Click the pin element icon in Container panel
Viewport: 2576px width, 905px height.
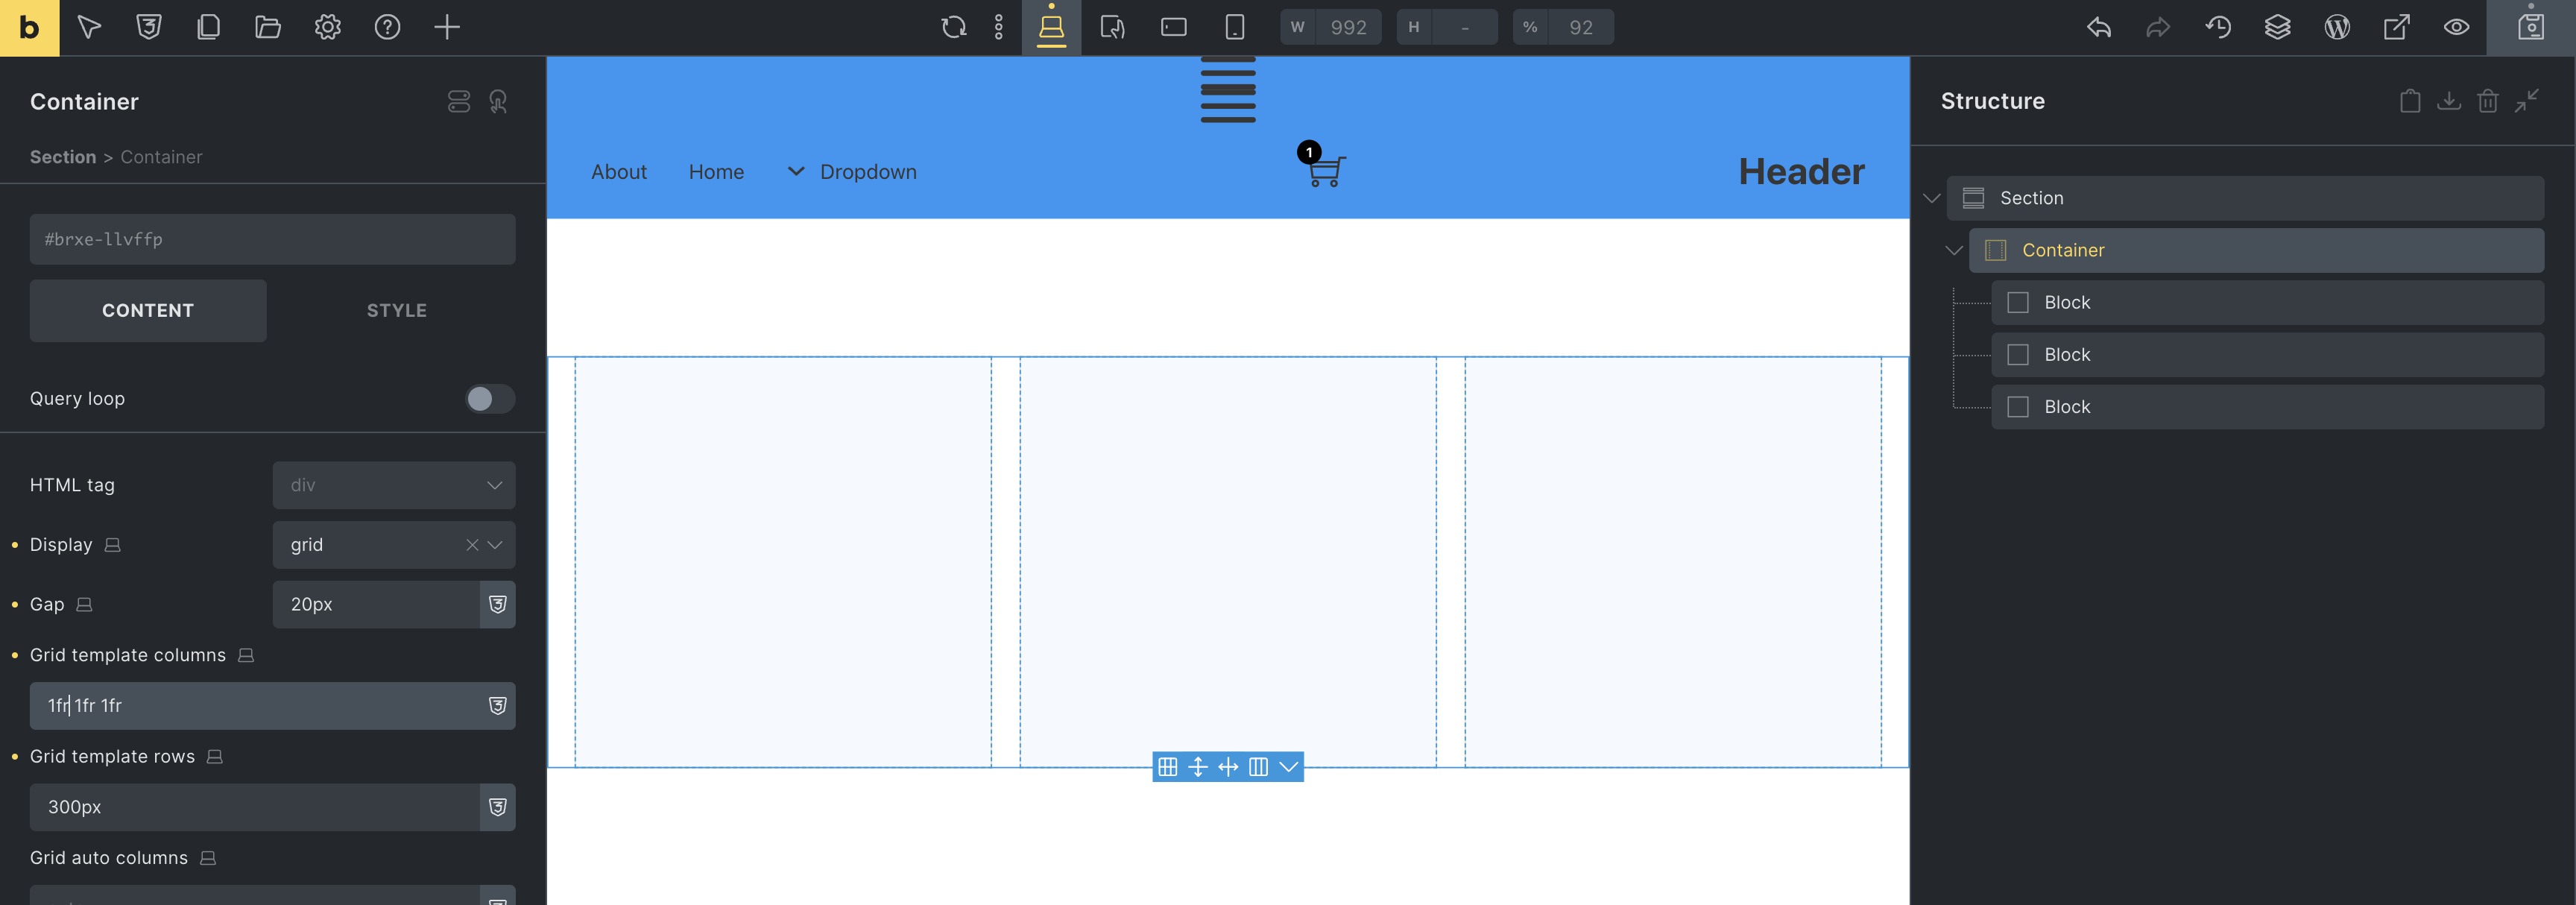(x=498, y=101)
